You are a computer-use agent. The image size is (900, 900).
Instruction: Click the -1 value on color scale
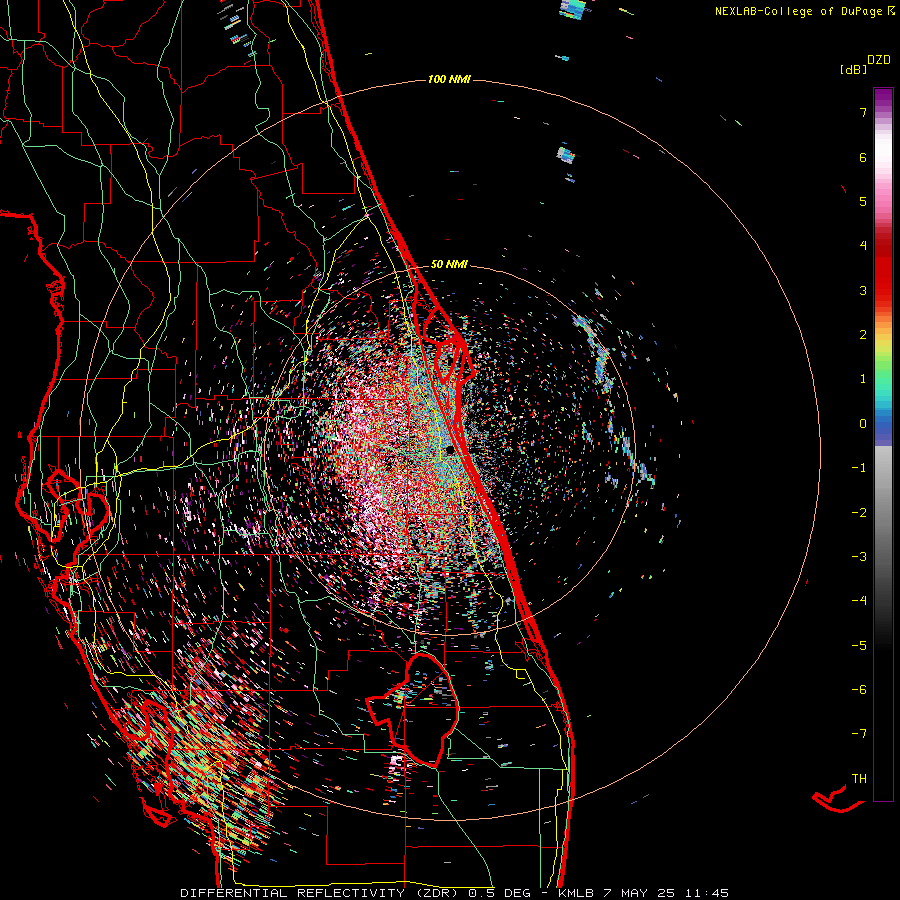coord(859,468)
